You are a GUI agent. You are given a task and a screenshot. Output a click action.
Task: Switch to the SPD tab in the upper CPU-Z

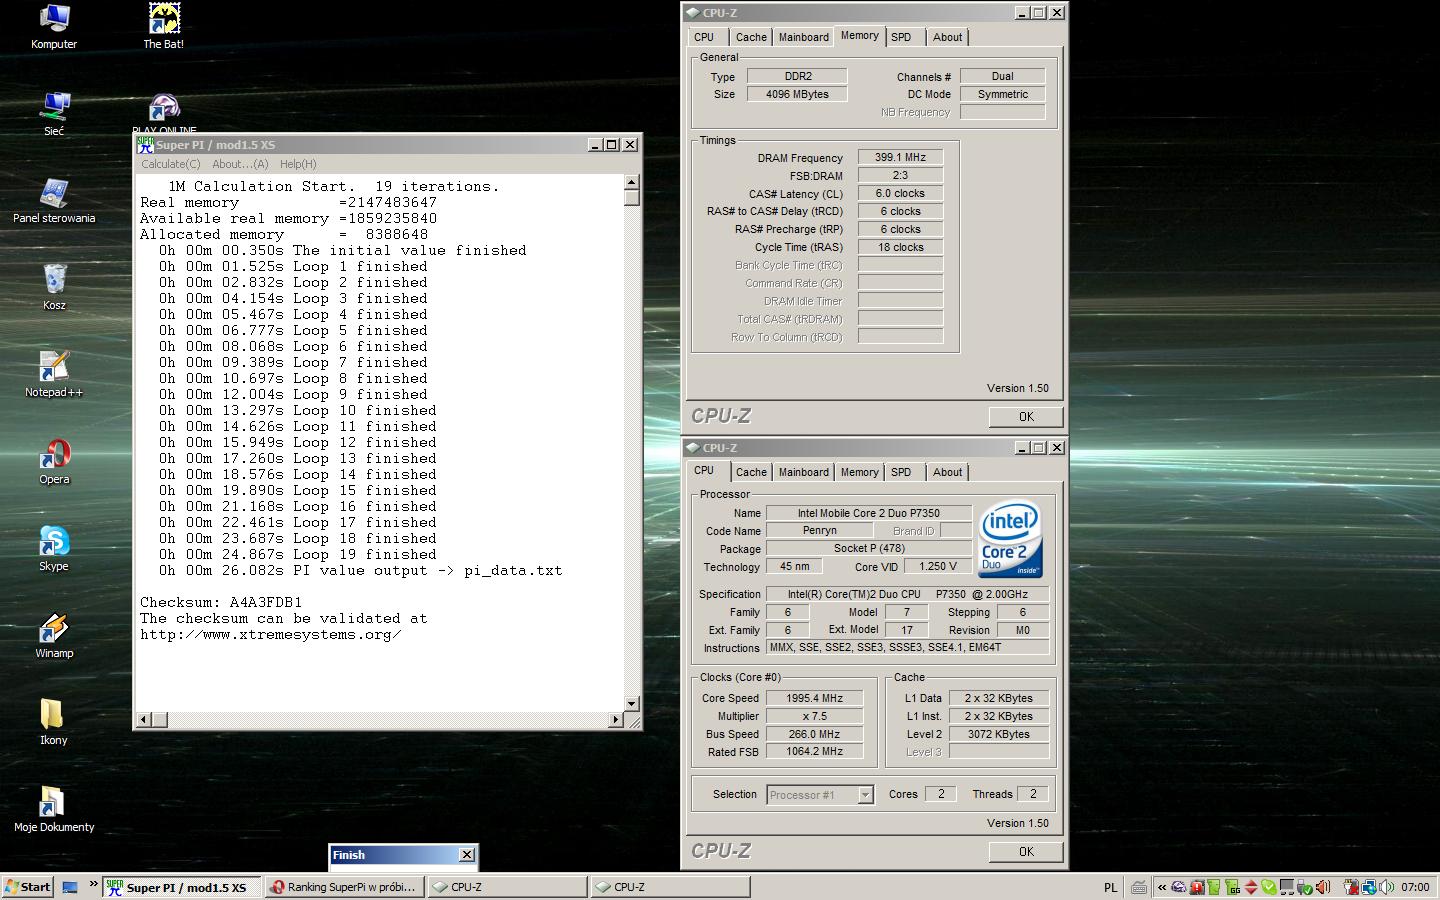click(x=901, y=37)
